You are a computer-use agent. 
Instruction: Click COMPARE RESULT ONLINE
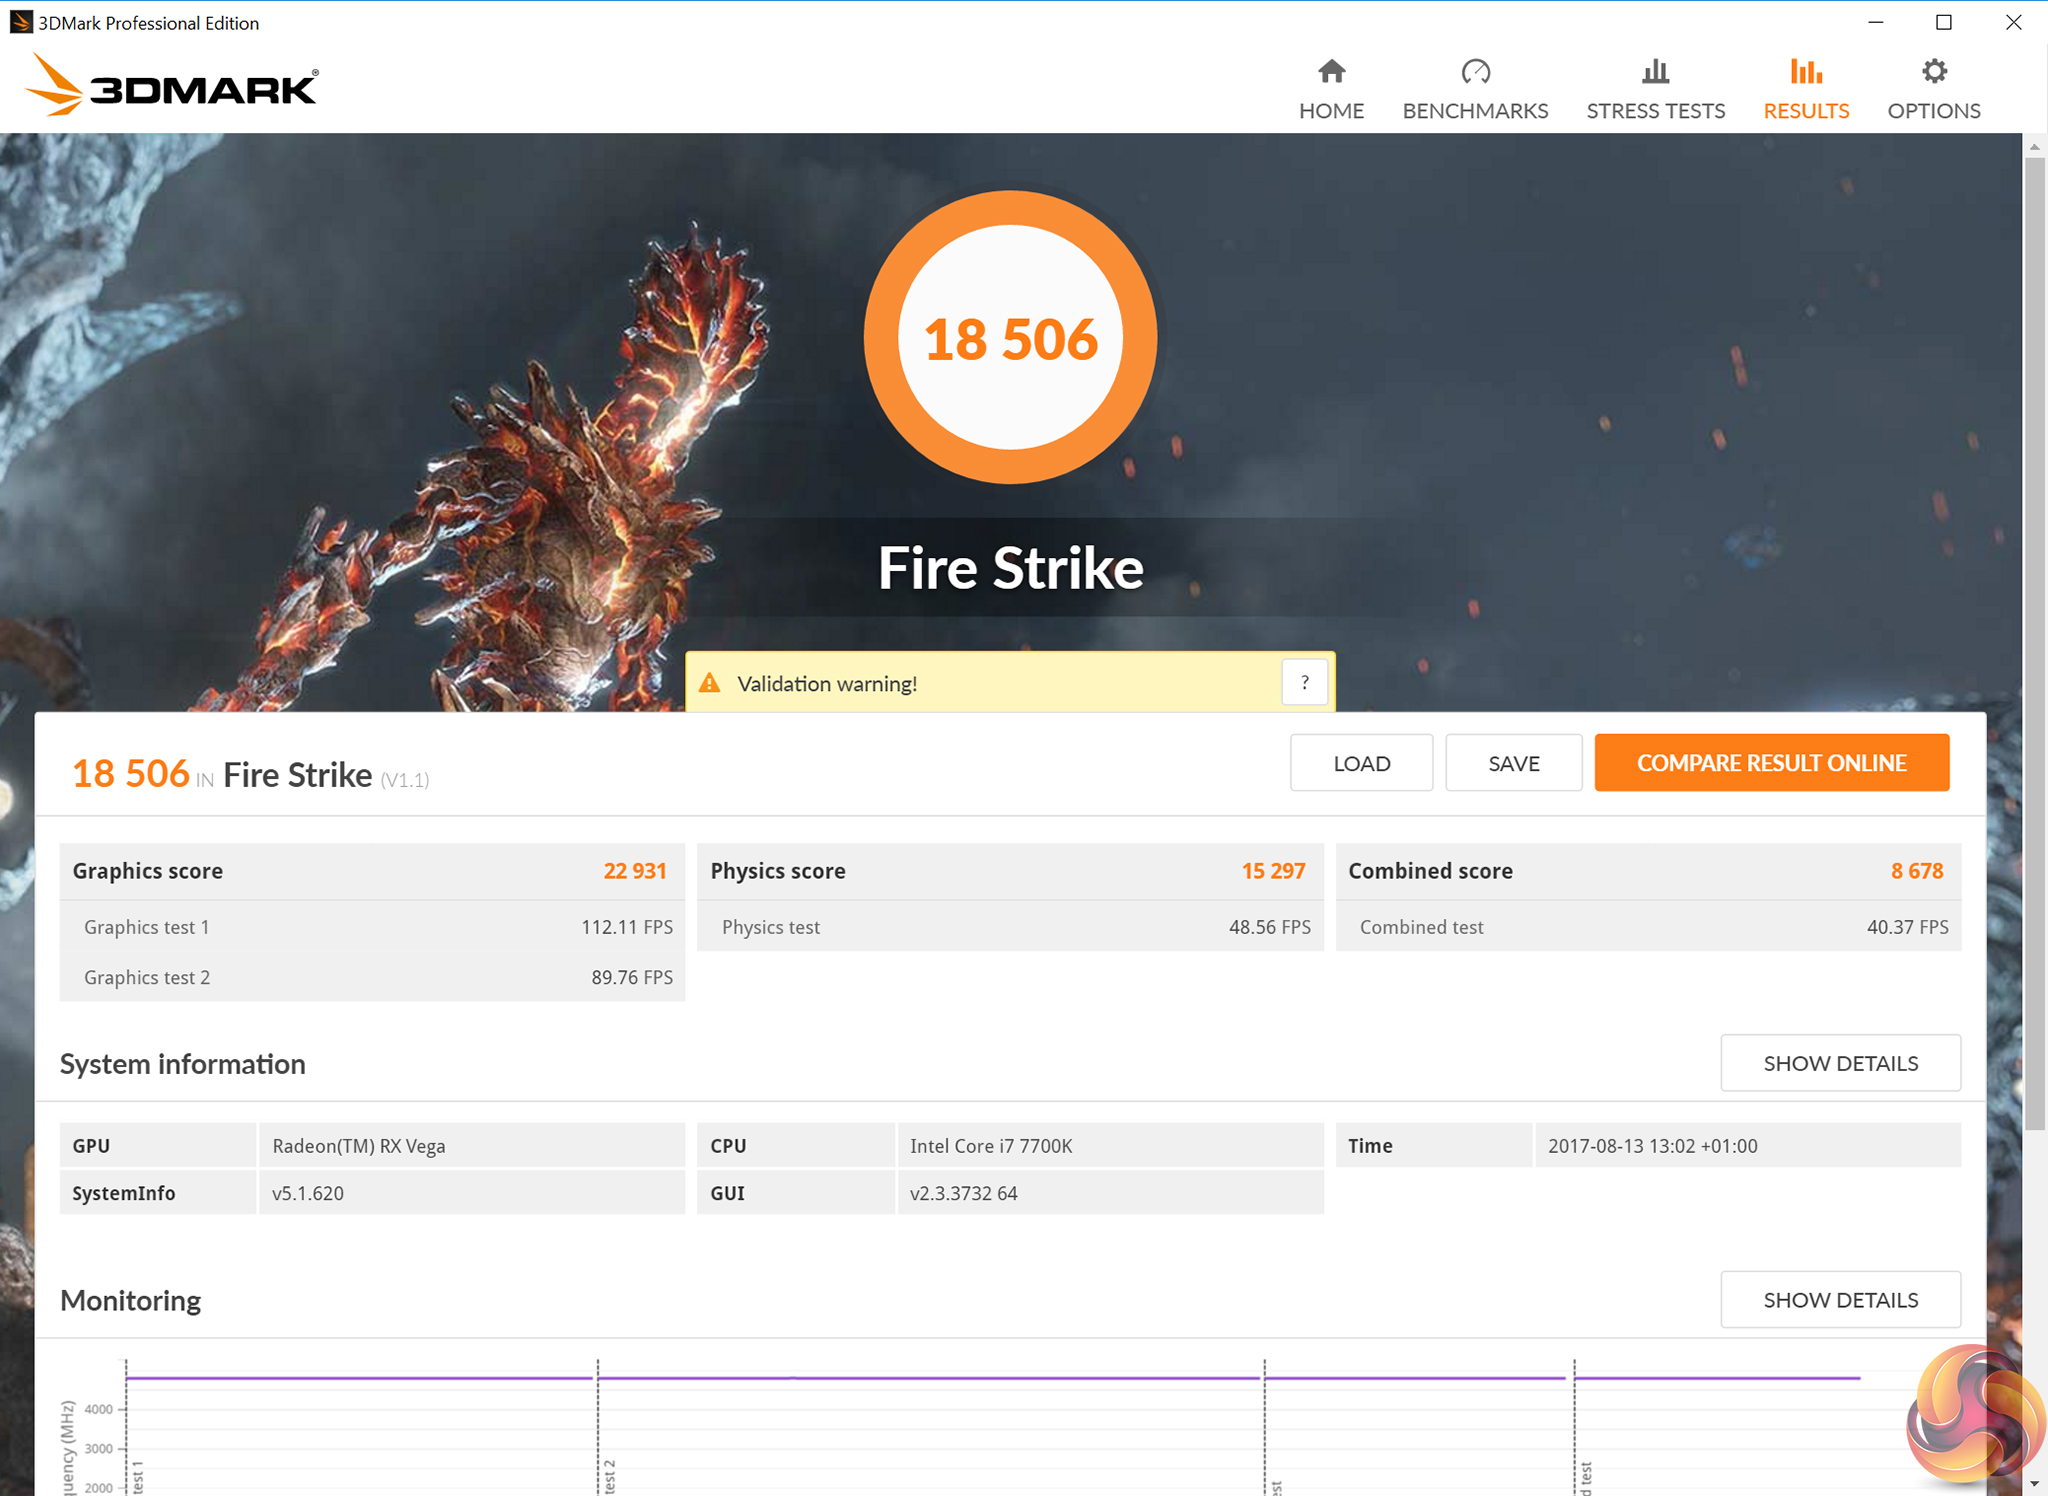1771,763
